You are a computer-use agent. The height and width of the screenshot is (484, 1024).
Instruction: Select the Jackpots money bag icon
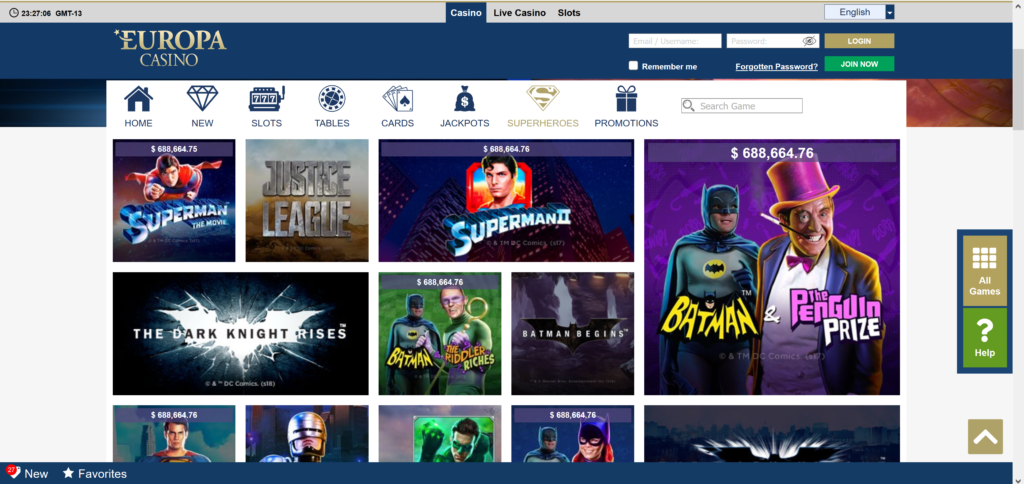(465, 99)
